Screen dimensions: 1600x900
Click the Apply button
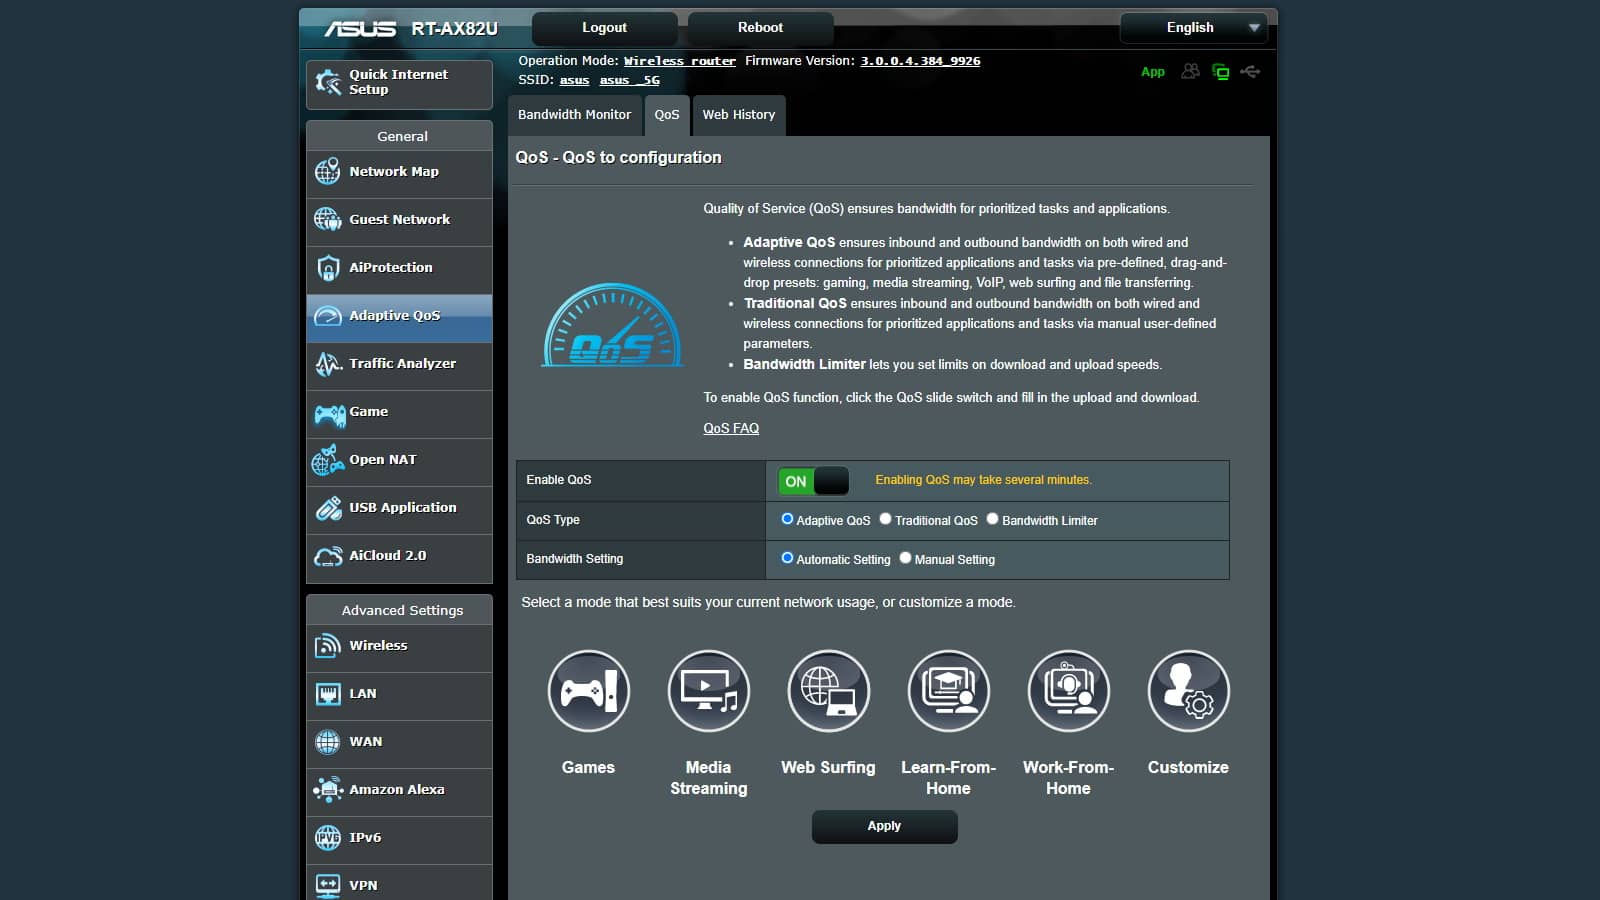click(x=884, y=826)
